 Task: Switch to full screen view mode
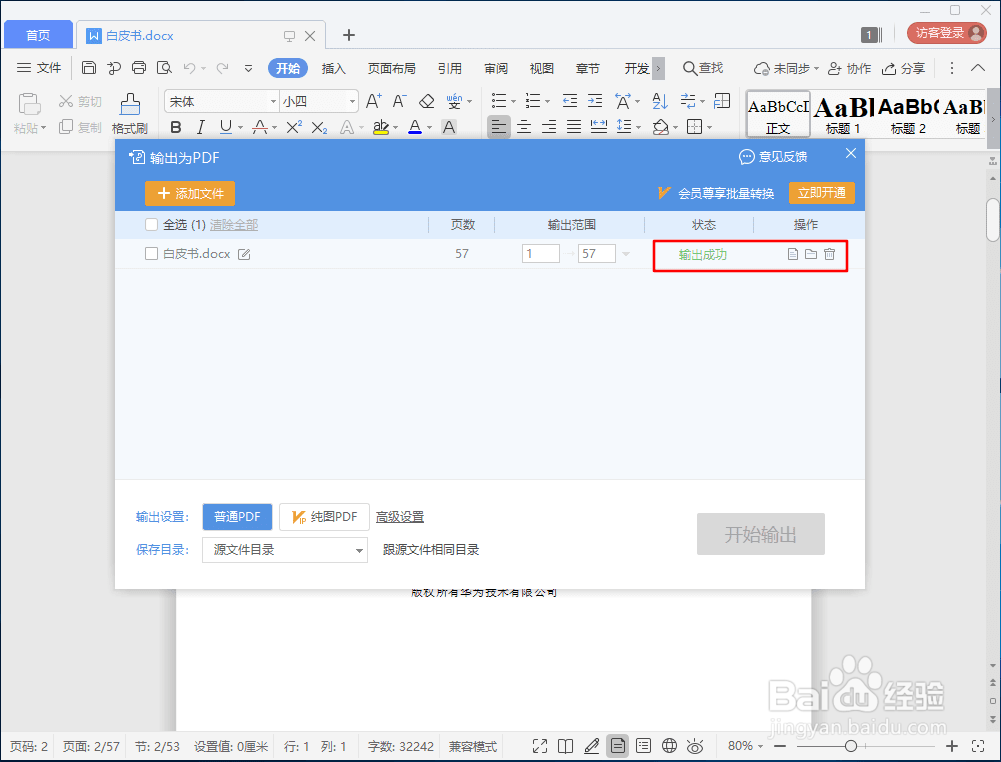pyautogui.click(x=540, y=746)
